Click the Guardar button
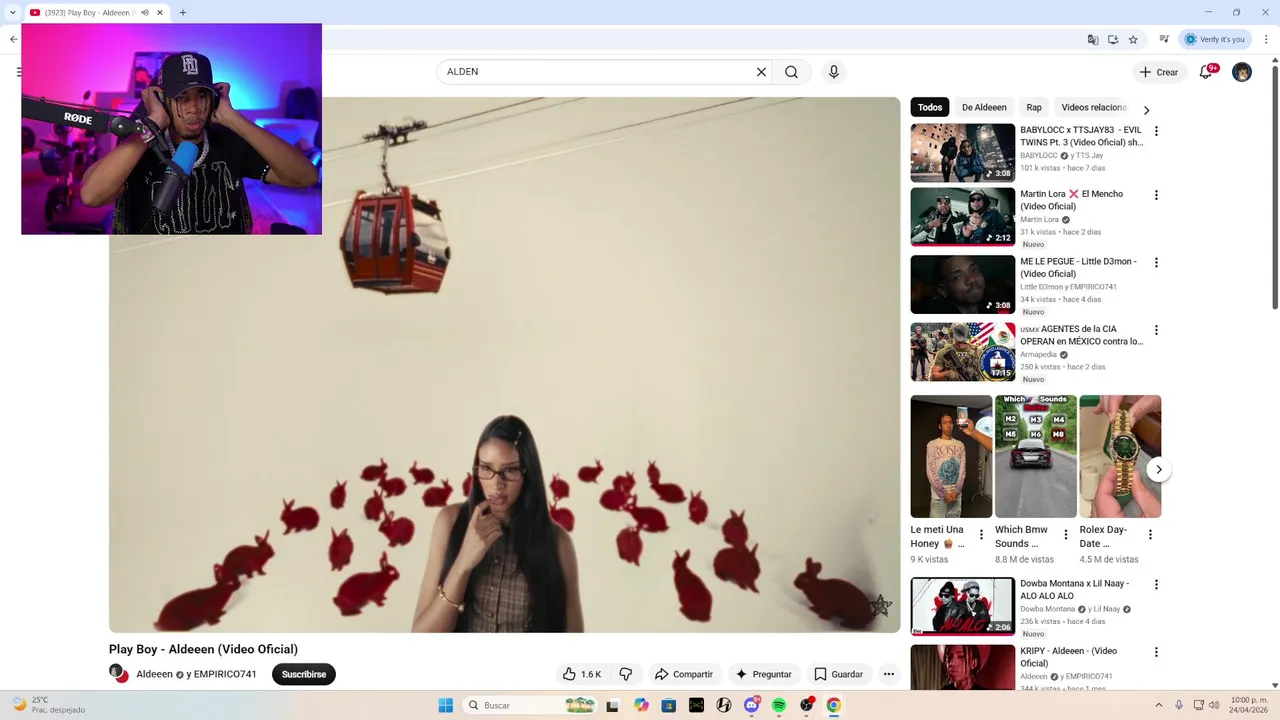 [x=838, y=674]
